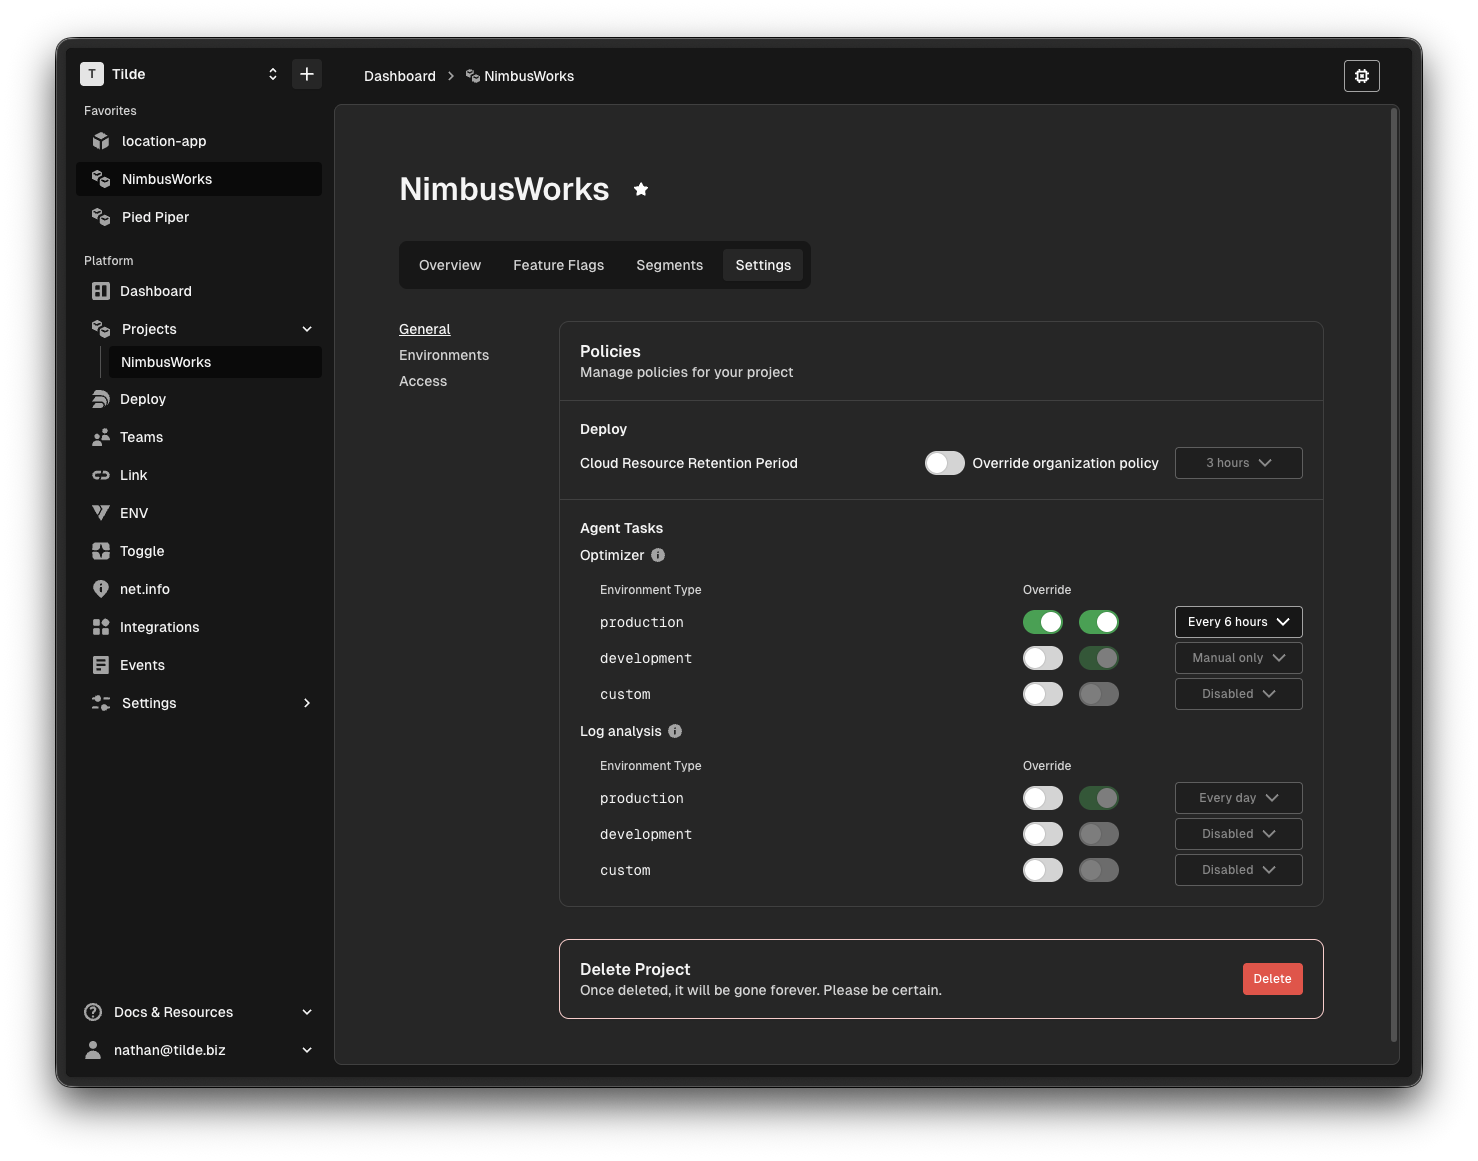Enable Optimizer custom override toggle
The image size is (1478, 1161).
click(1043, 694)
